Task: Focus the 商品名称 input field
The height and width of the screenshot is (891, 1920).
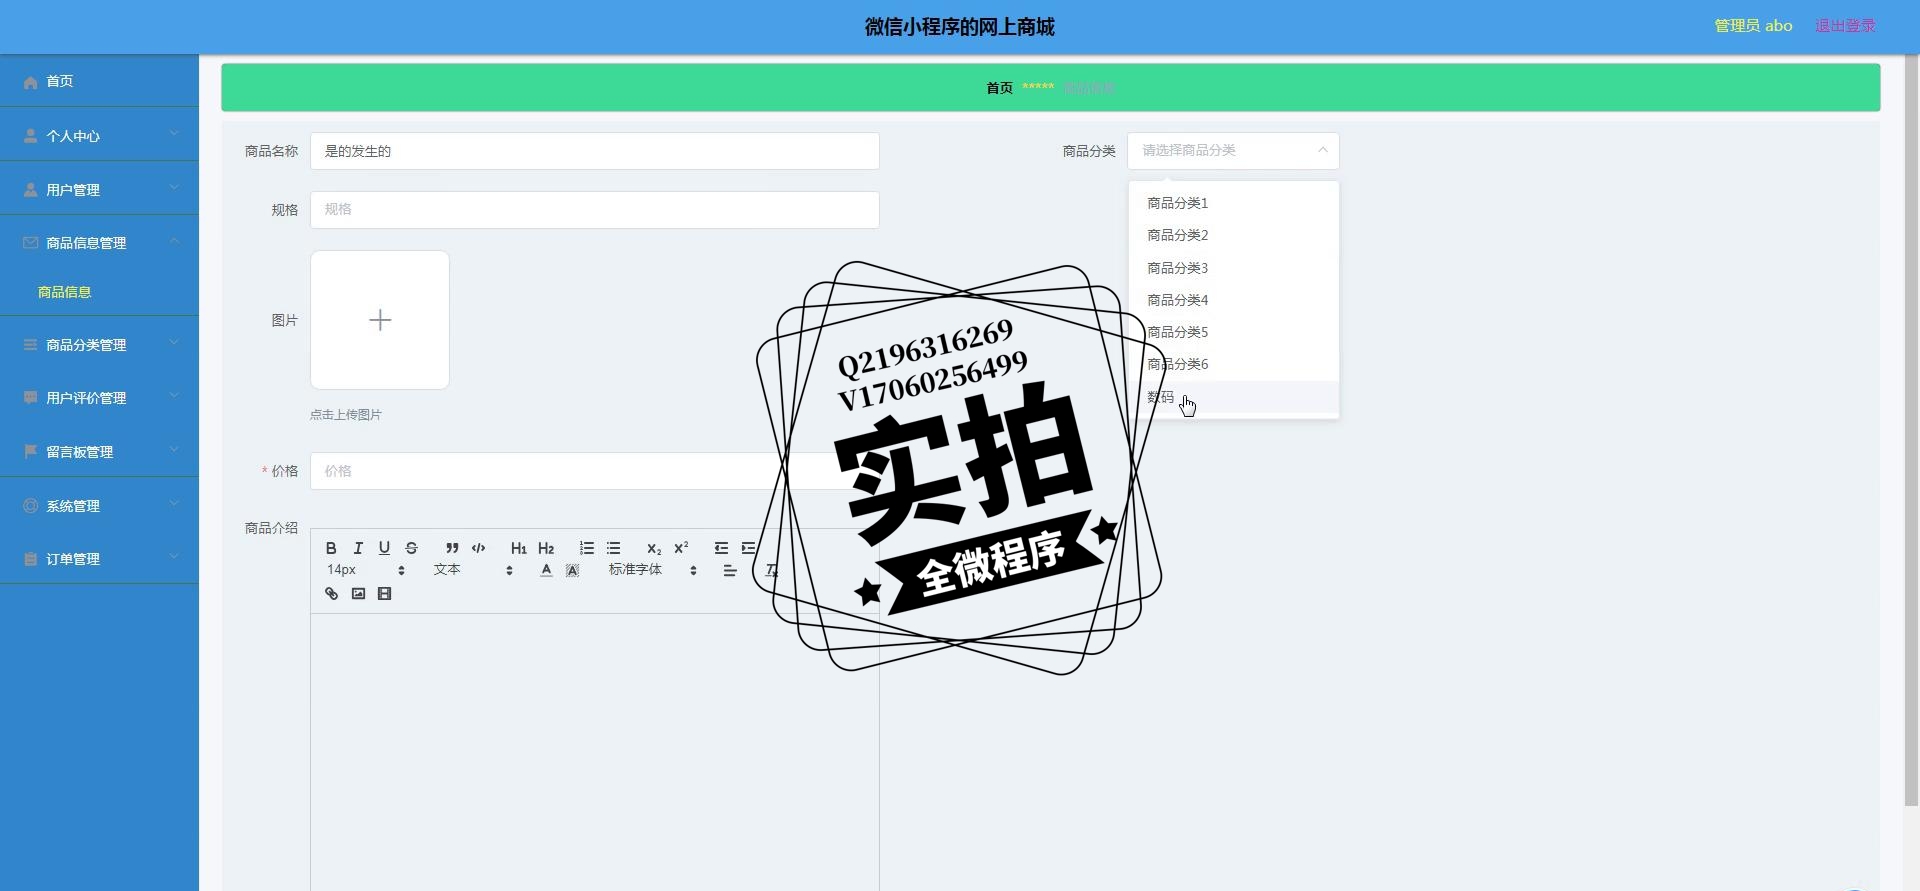Action: (x=595, y=151)
